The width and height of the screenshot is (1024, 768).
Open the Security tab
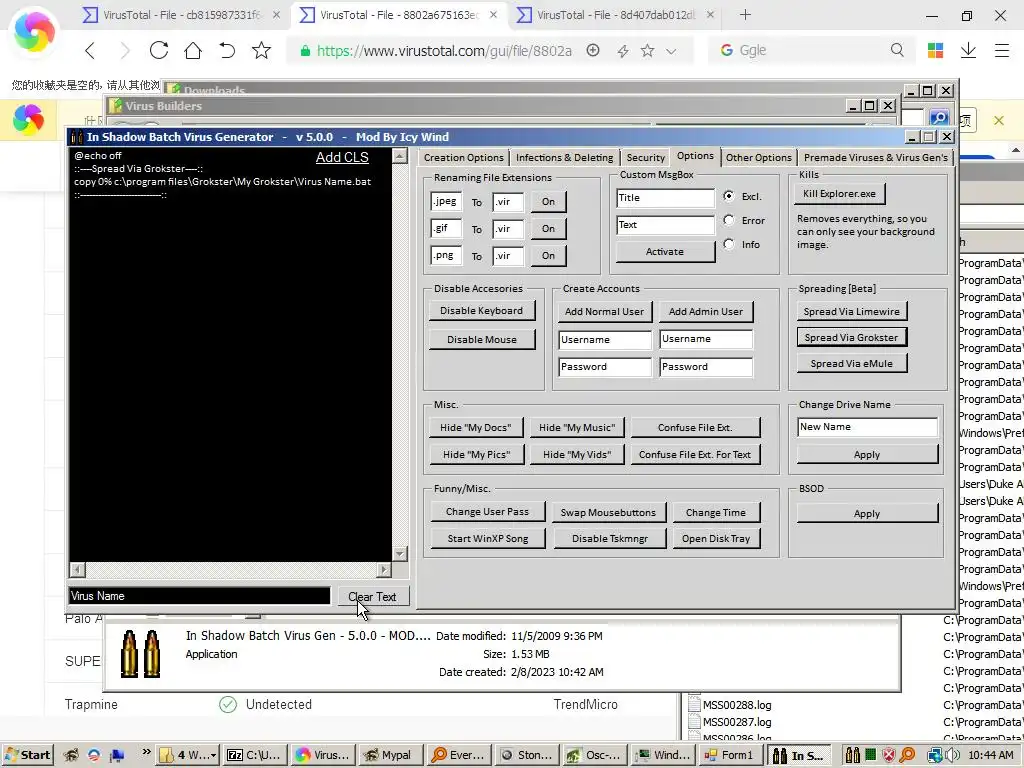point(645,157)
